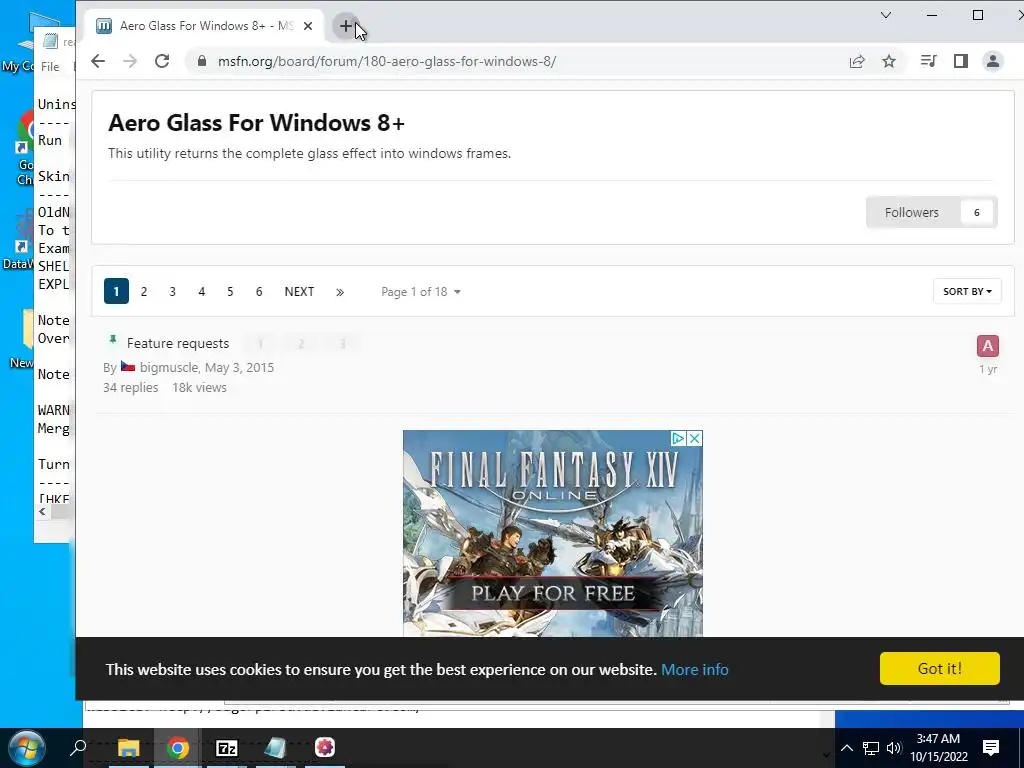Click the msfn.org address bar
This screenshot has width=1024, height=768.
click(x=387, y=61)
